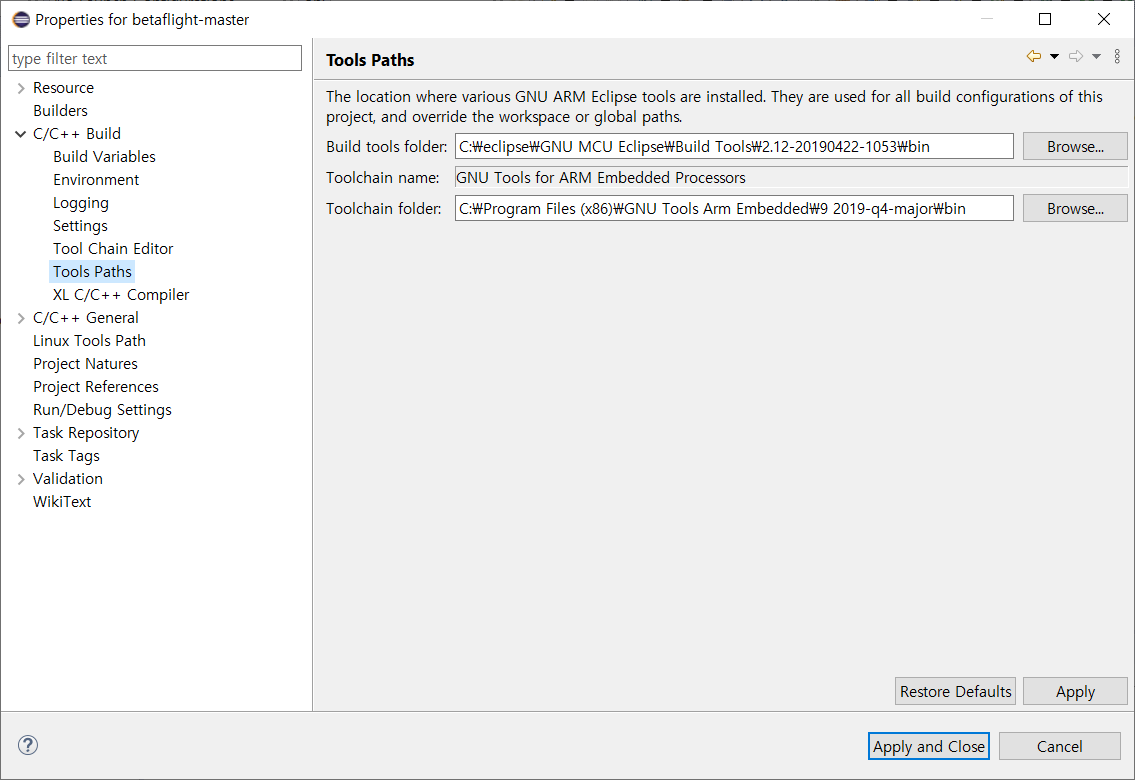Select the Validation item
This screenshot has height=780, width=1135.
(x=68, y=479)
